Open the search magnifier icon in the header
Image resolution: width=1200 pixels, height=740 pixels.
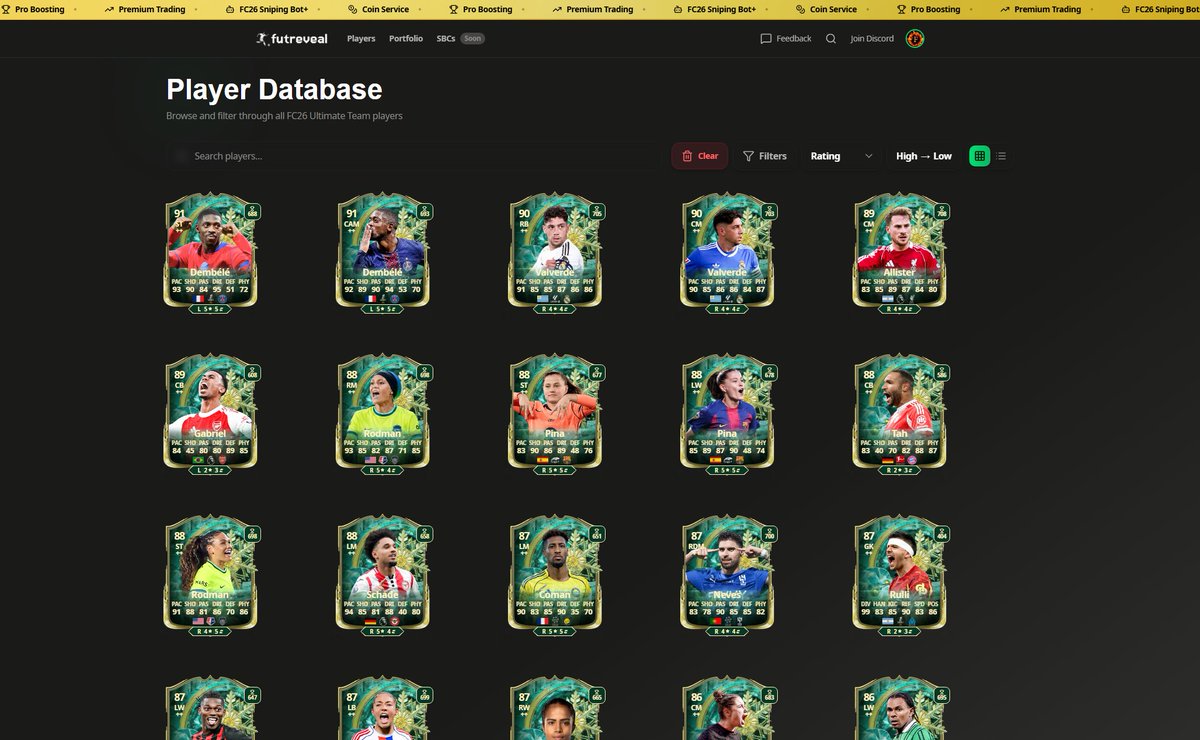tap(831, 39)
